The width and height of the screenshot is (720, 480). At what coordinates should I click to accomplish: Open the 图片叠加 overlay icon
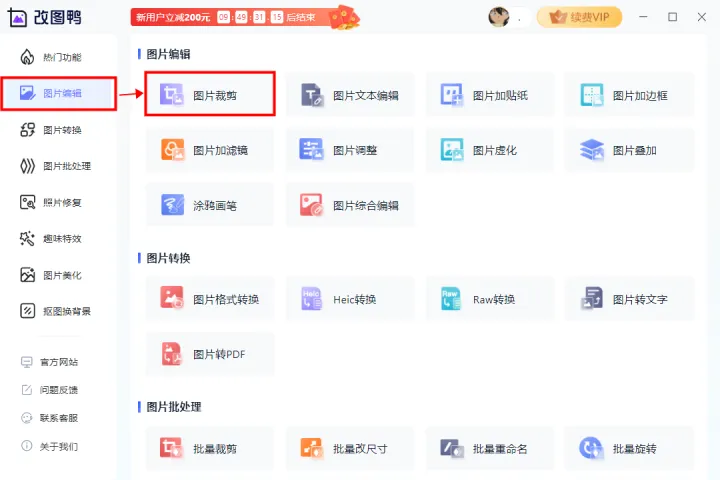point(591,150)
